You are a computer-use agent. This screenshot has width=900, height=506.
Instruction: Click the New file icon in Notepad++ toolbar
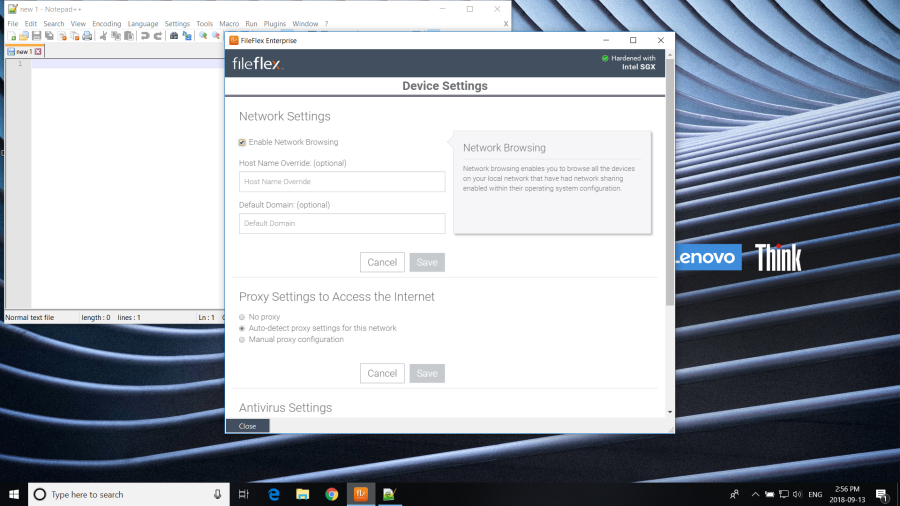[x=11, y=36]
